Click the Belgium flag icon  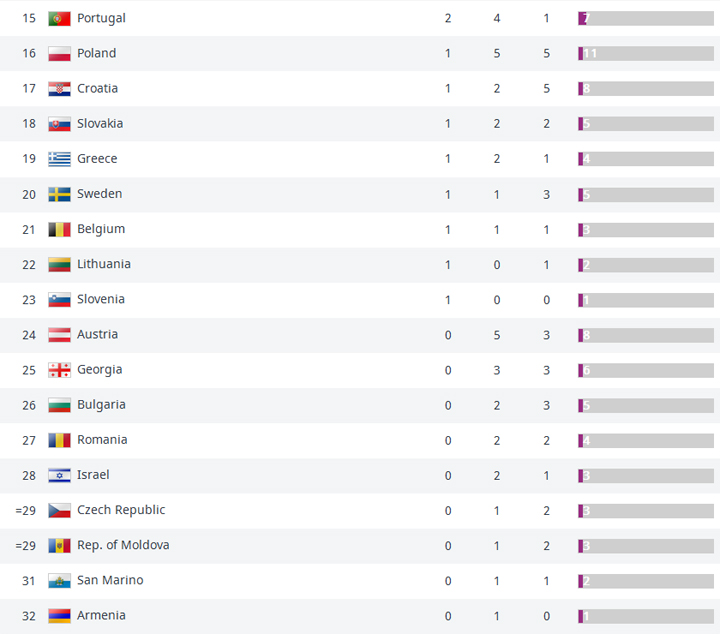pos(59,229)
